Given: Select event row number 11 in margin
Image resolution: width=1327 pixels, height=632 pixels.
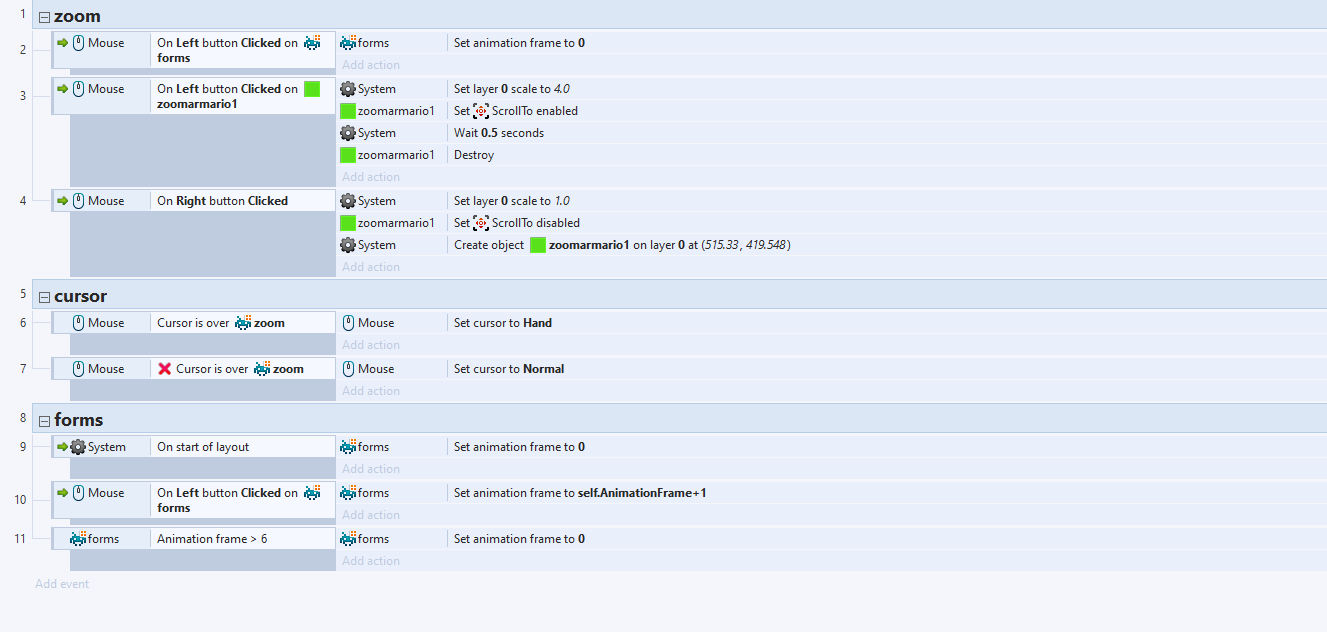Looking at the screenshot, I should pyautogui.click(x=20, y=539).
